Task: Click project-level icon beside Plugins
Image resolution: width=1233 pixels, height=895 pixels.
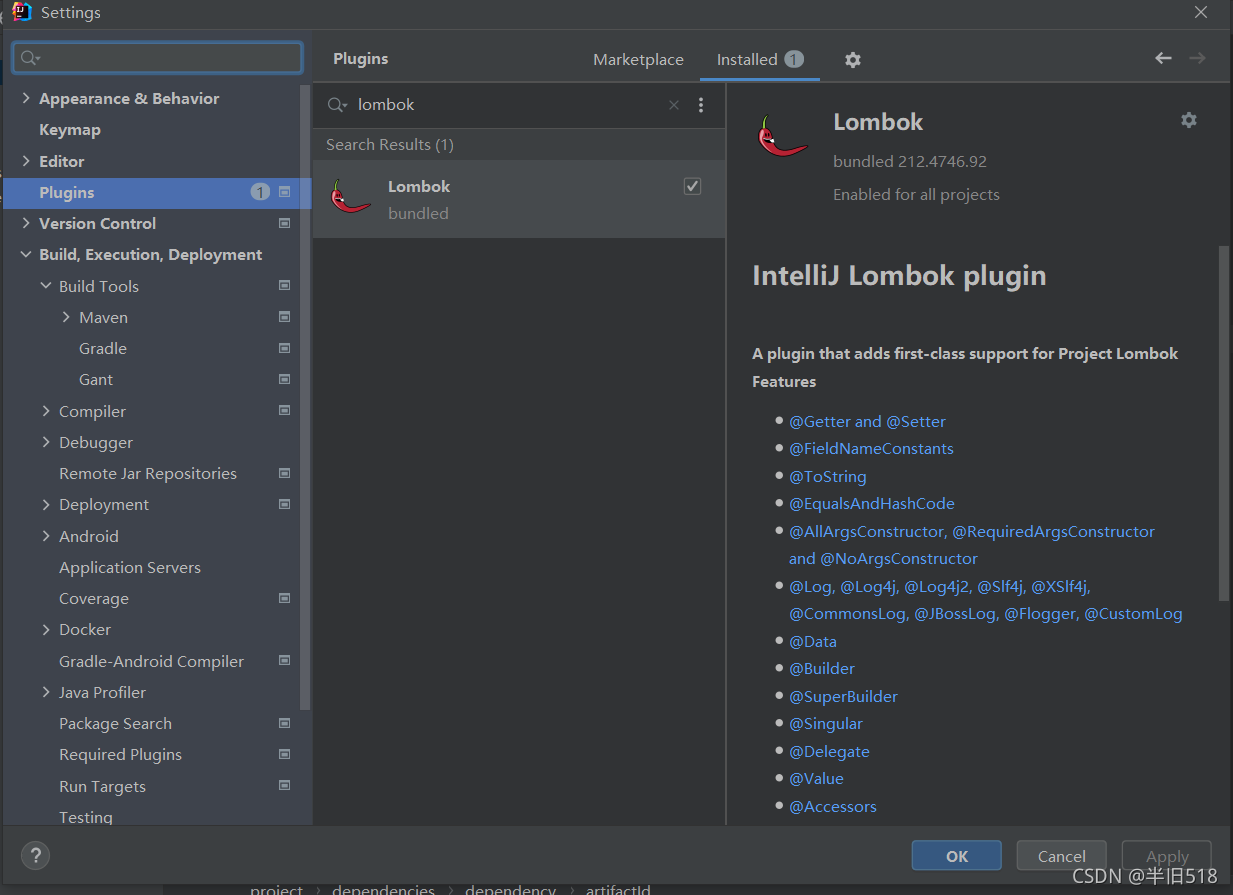Action: (284, 192)
